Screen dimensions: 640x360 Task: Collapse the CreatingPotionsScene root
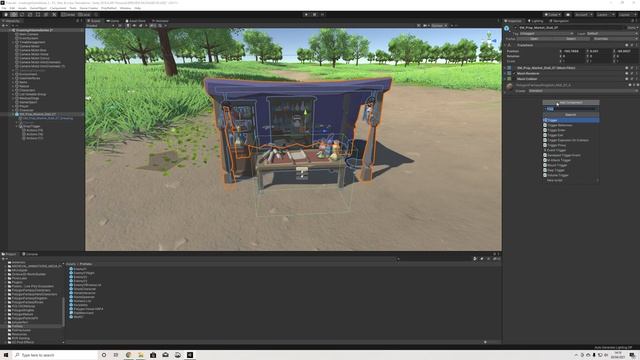coord(10,30)
